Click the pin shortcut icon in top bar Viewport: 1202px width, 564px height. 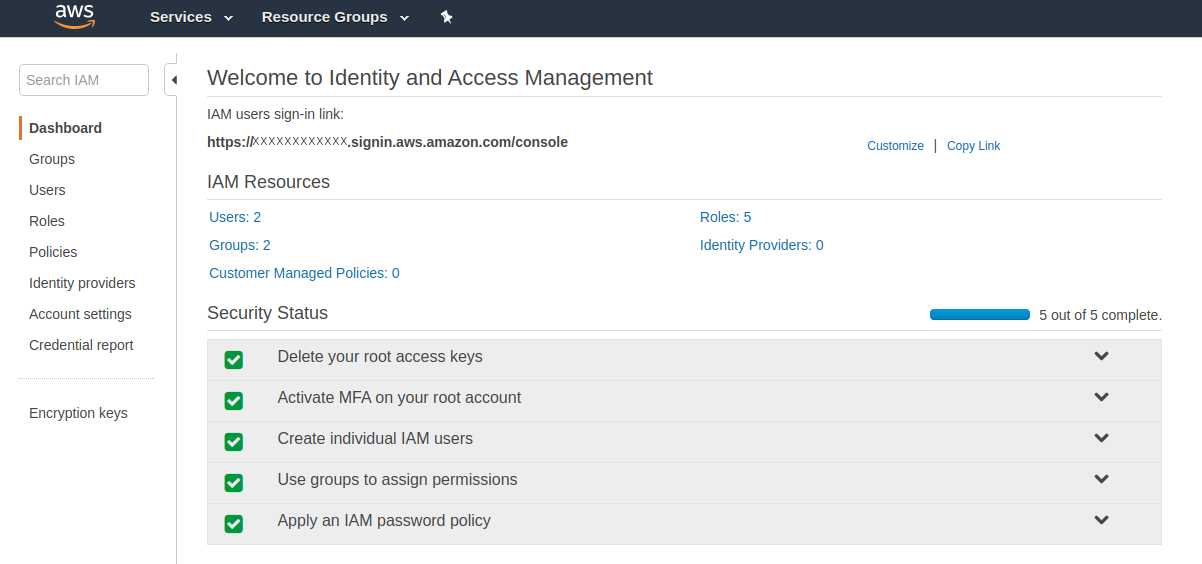(447, 17)
